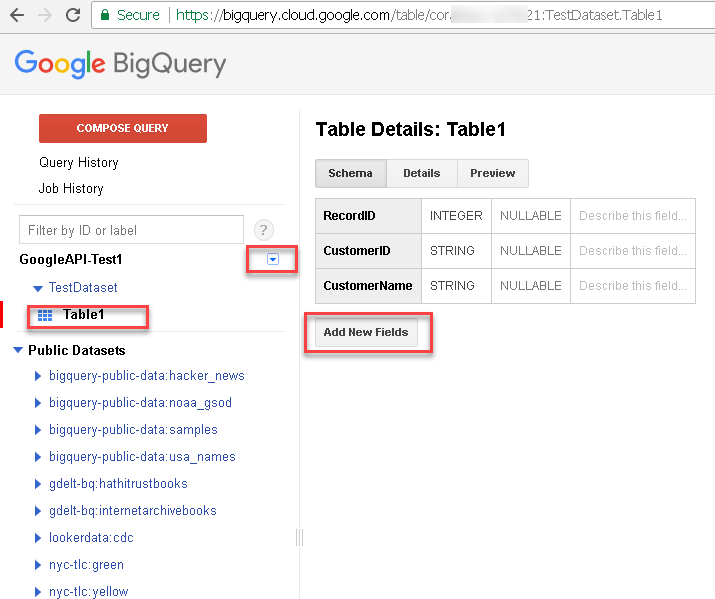715x599 pixels.
Task: Open bigquery-public-data:hacker_news link
Action: pos(147,376)
